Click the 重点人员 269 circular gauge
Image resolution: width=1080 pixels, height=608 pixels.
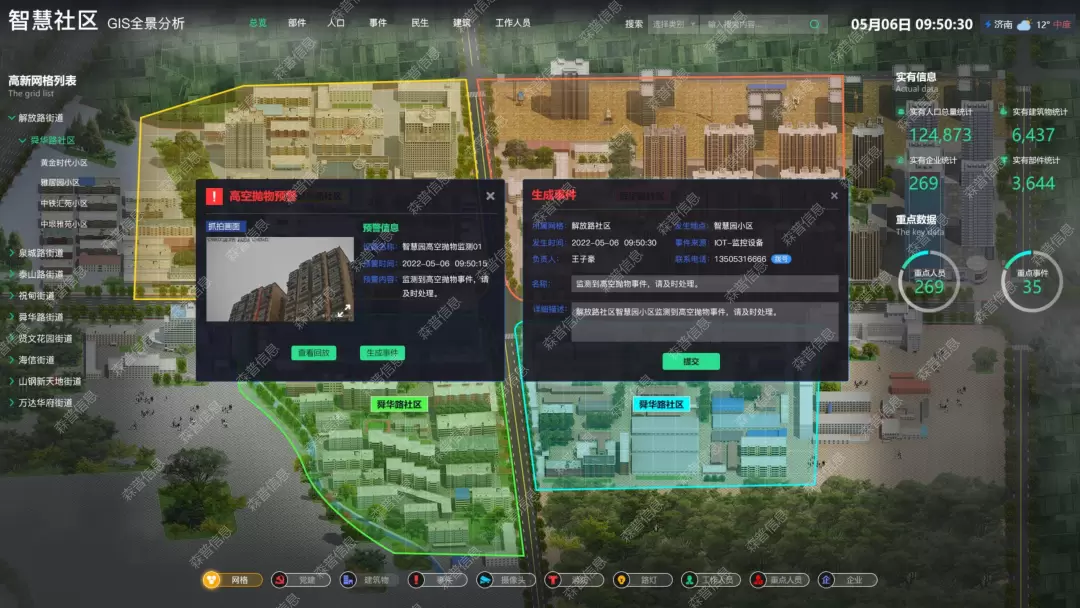(x=929, y=281)
